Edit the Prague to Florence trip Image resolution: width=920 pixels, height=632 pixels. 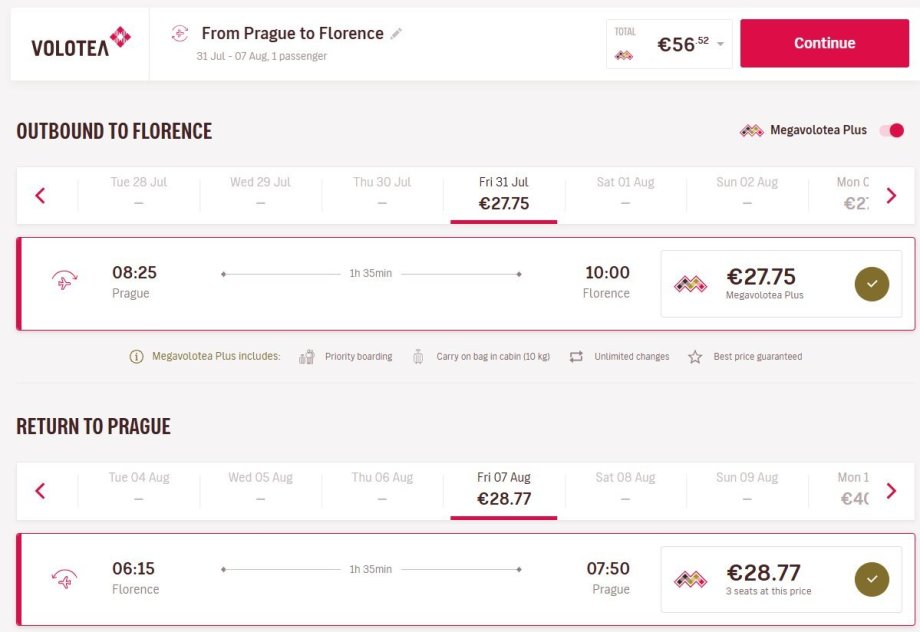[x=397, y=34]
